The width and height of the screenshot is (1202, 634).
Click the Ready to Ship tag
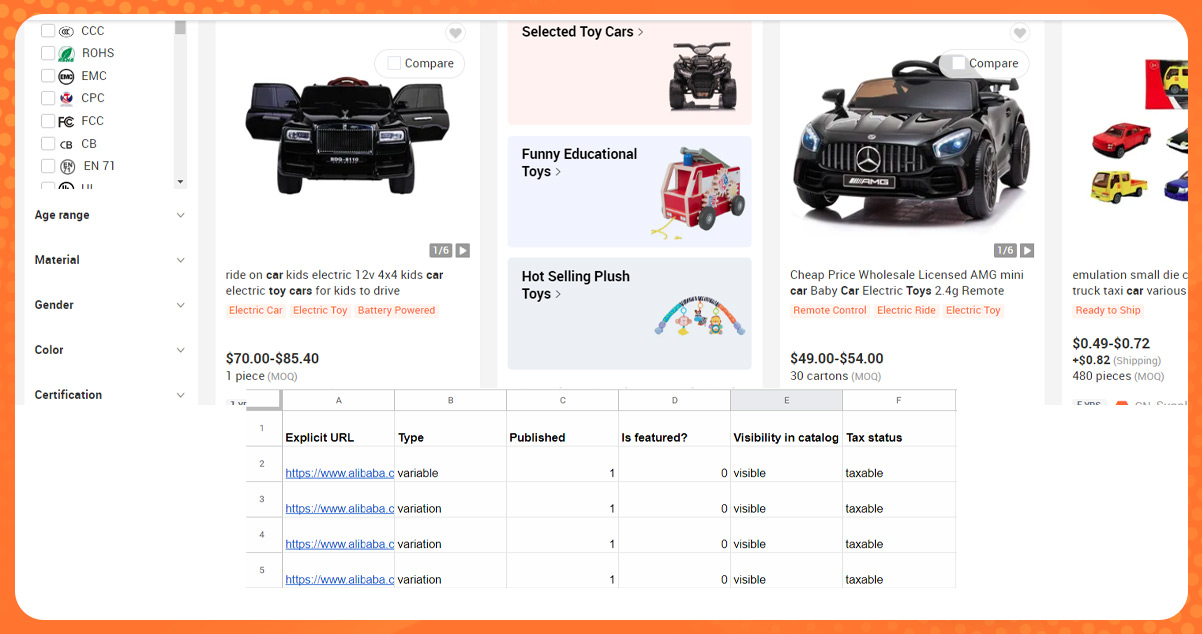tap(1108, 310)
